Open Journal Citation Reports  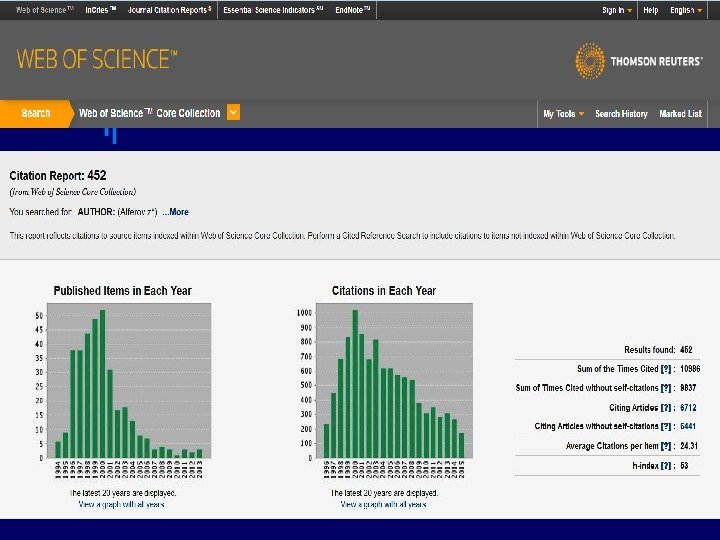click(169, 10)
